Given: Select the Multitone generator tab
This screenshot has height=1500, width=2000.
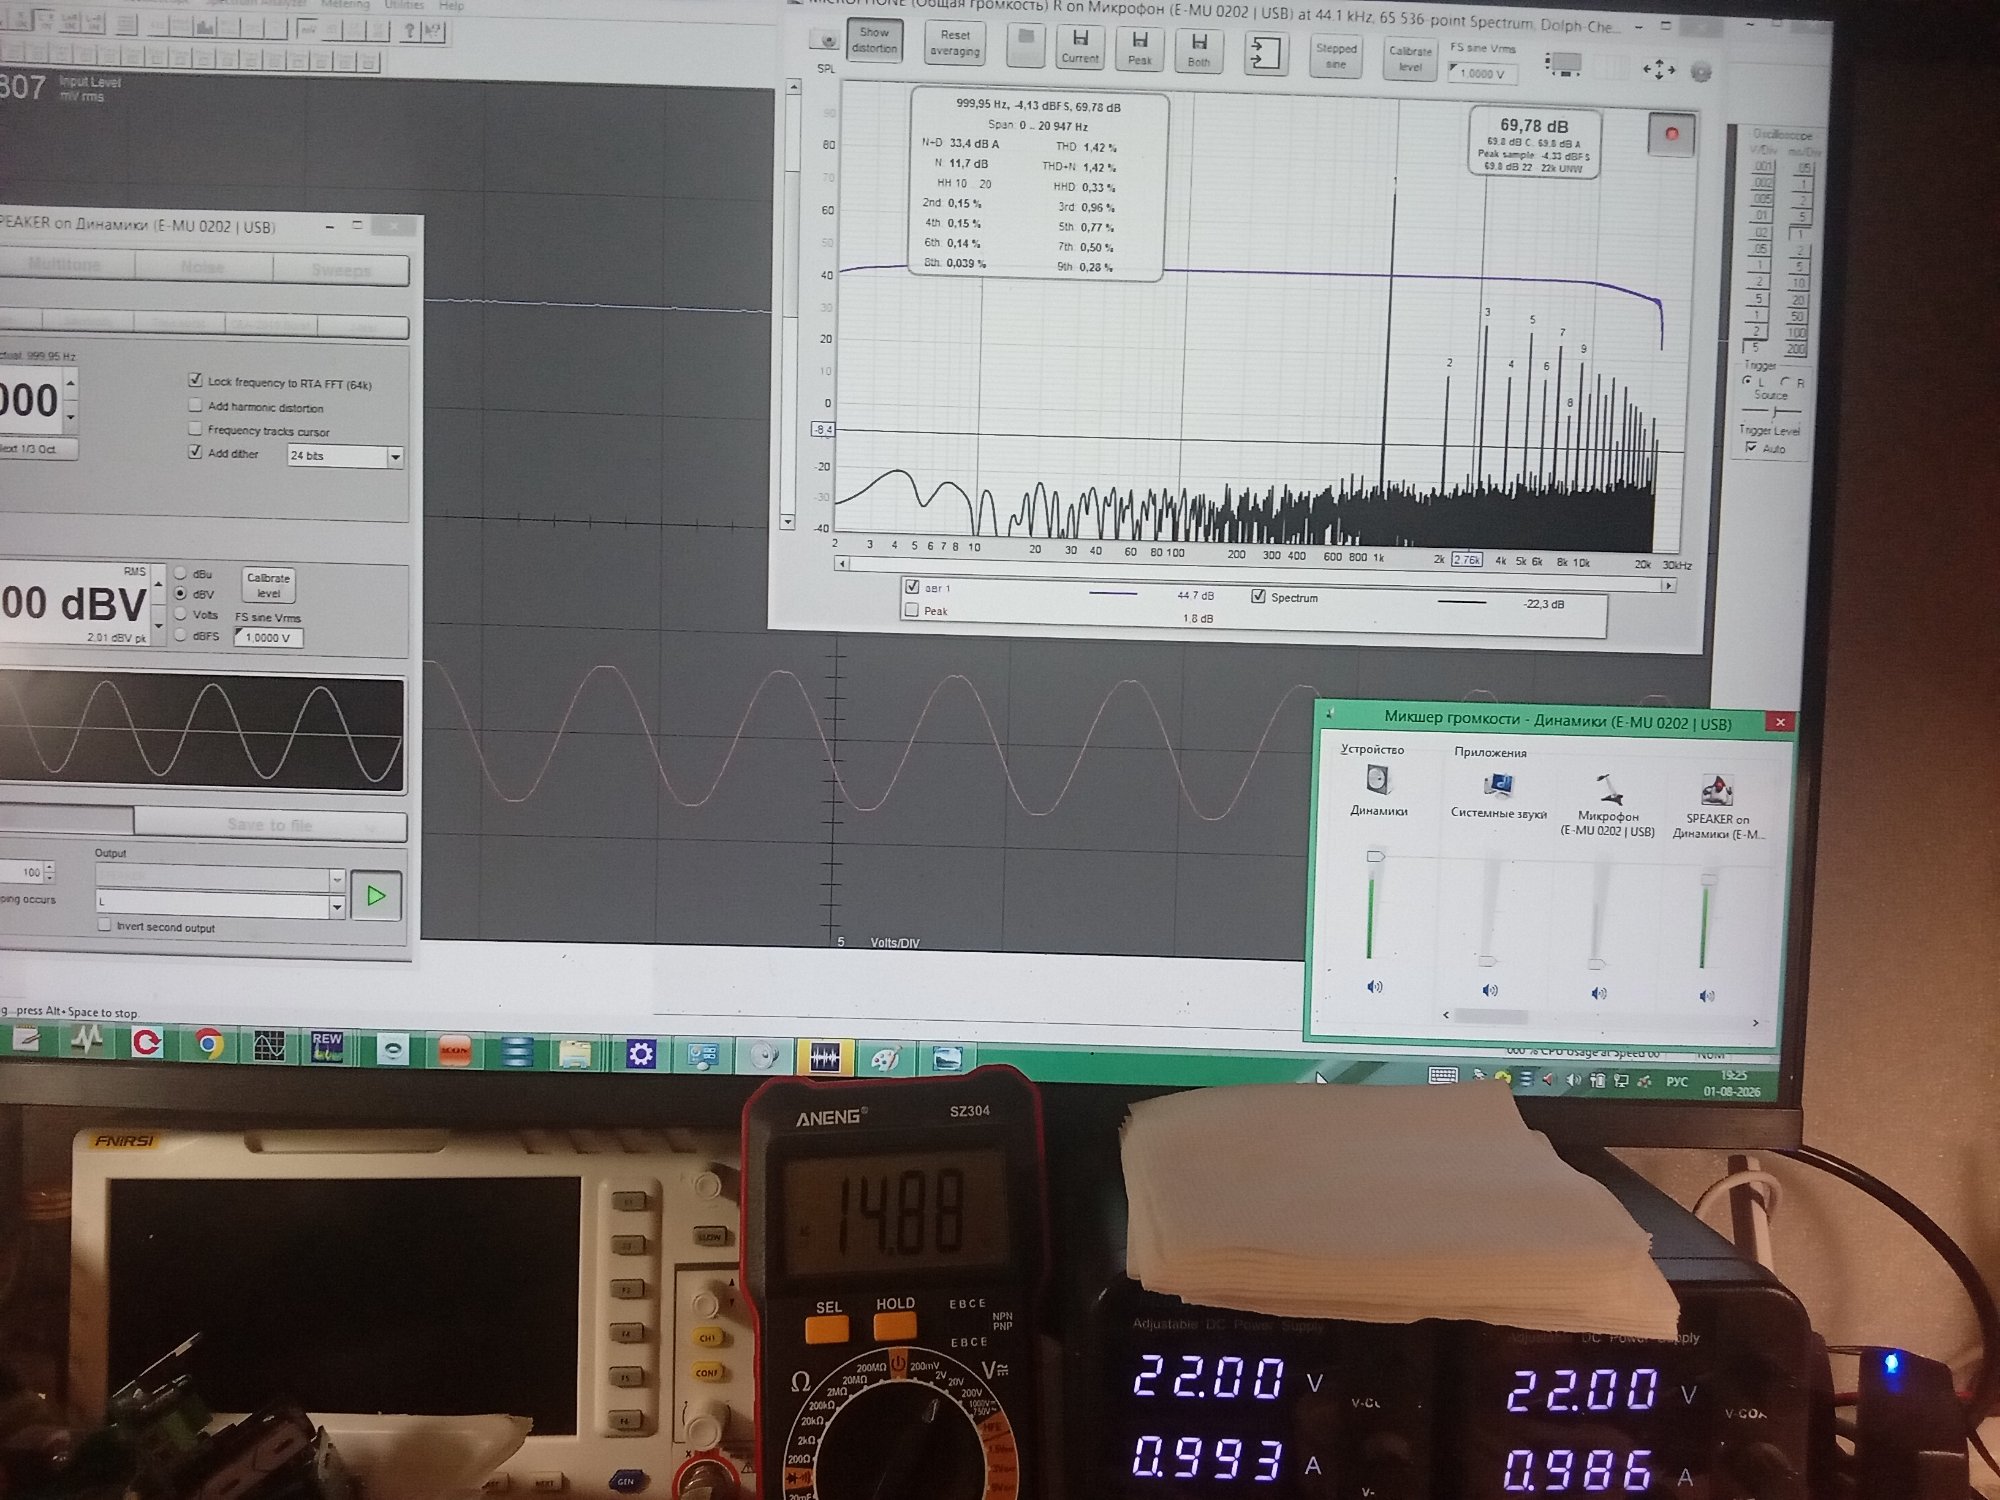Looking at the screenshot, I should (x=65, y=265).
